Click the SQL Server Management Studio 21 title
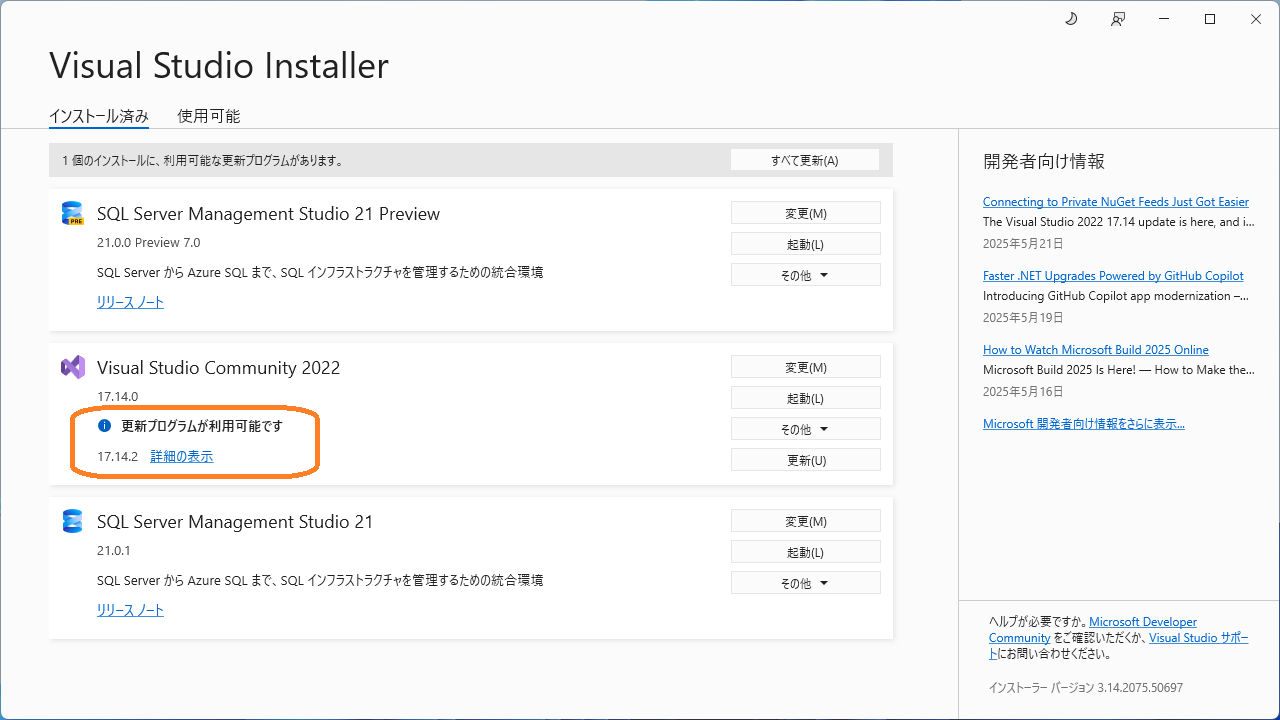The width and height of the screenshot is (1280, 720). click(235, 522)
